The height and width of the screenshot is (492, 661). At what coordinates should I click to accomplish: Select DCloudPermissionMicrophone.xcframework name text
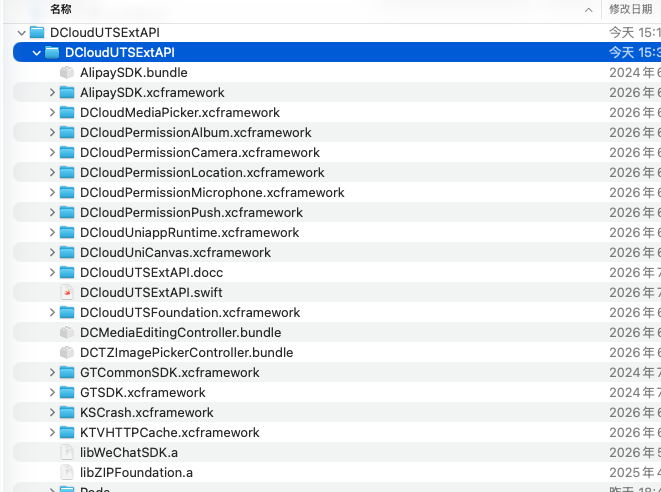tap(212, 193)
